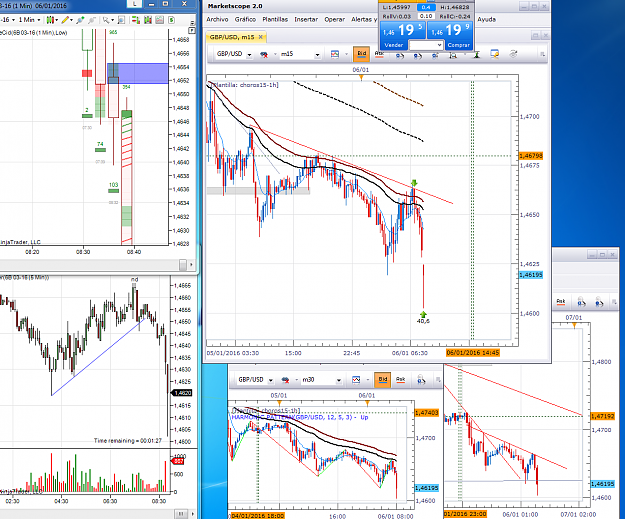625x519 pixels.
Task: Expand the m15 timeframe dropdown
Action: pyautogui.click(x=317, y=55)
